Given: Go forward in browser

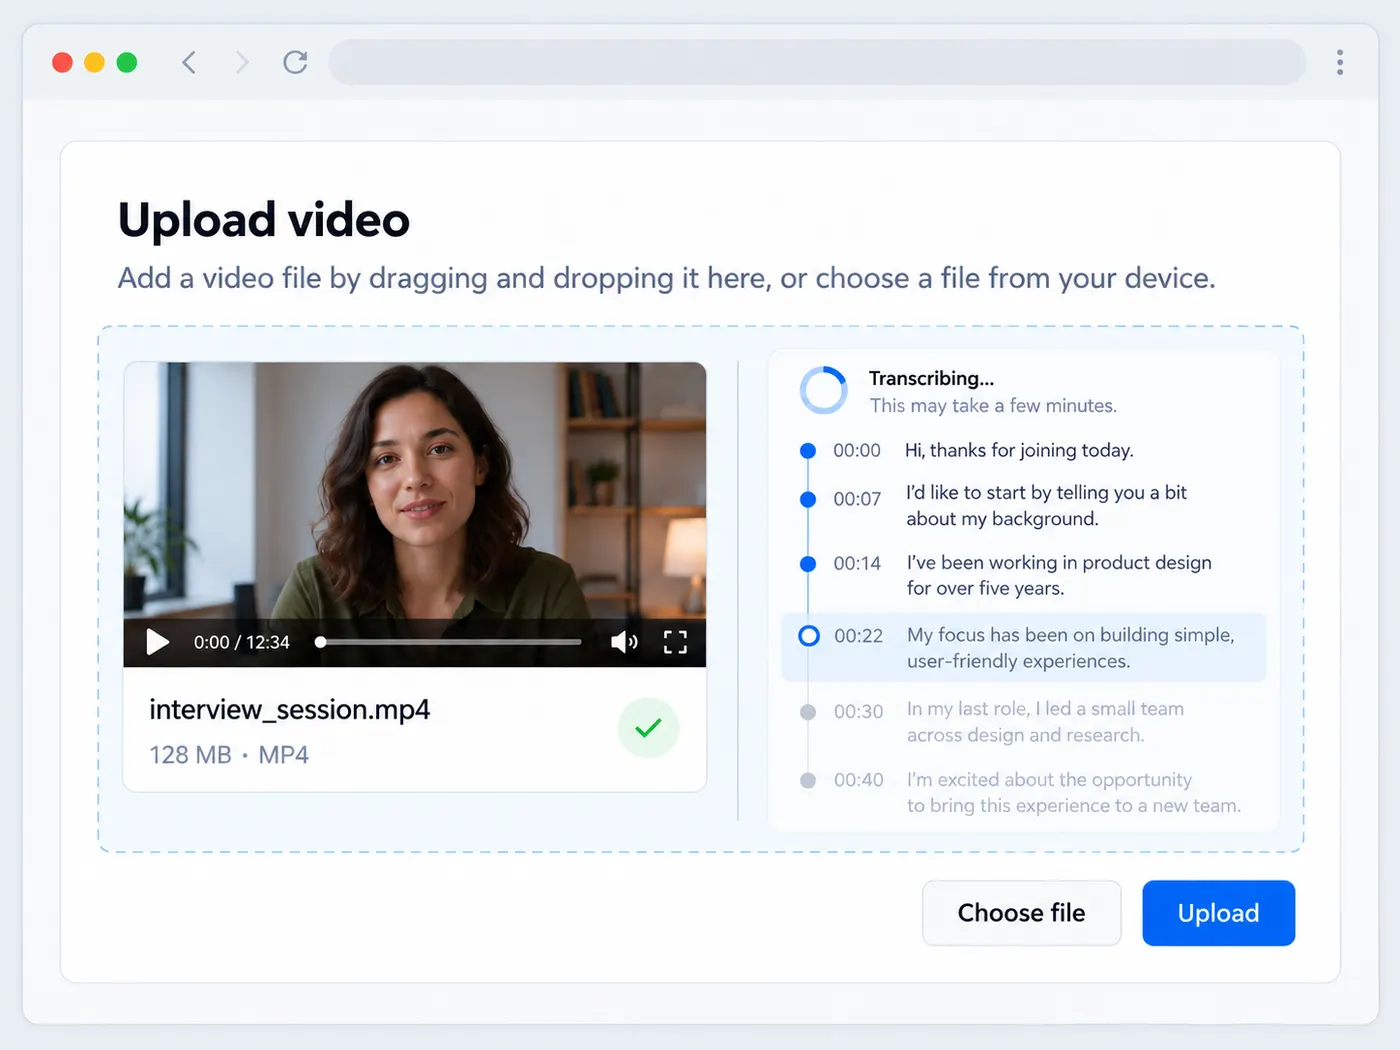Looking at the screenshot, I should pyautogui.click(x=242, y=63).
